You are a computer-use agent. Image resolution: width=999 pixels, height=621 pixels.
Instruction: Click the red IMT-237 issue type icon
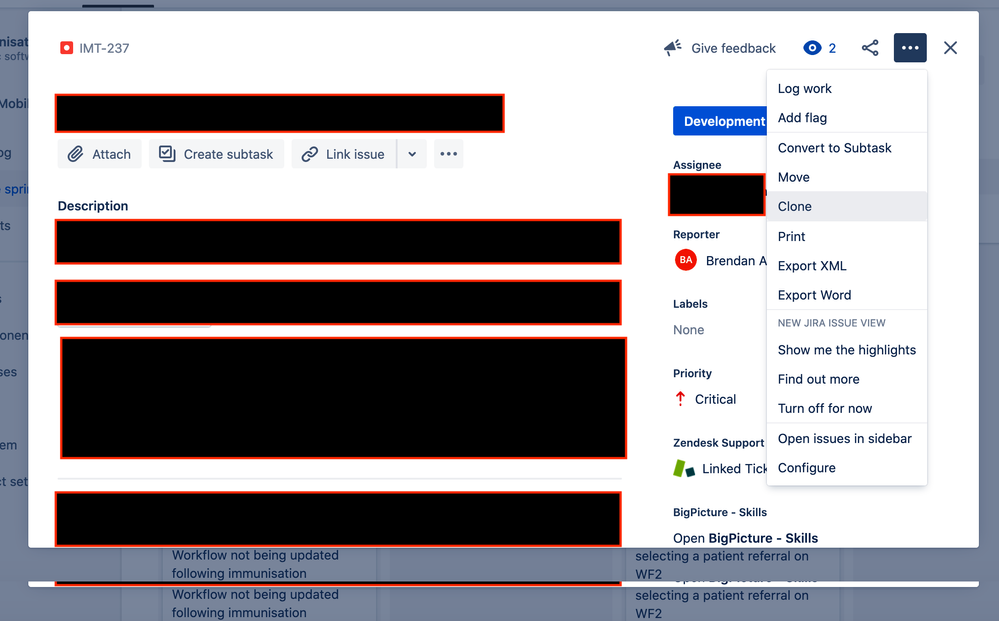[66, 48]
